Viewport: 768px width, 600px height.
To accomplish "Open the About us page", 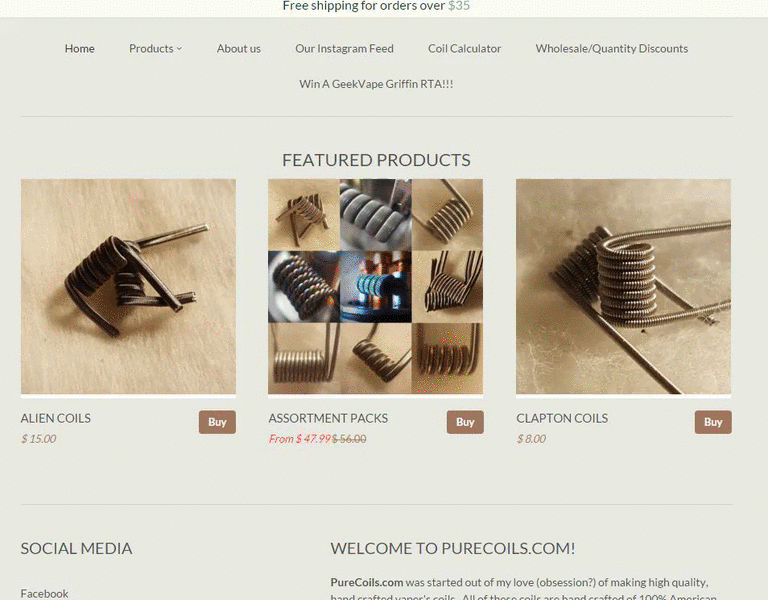I will (239, 48).
